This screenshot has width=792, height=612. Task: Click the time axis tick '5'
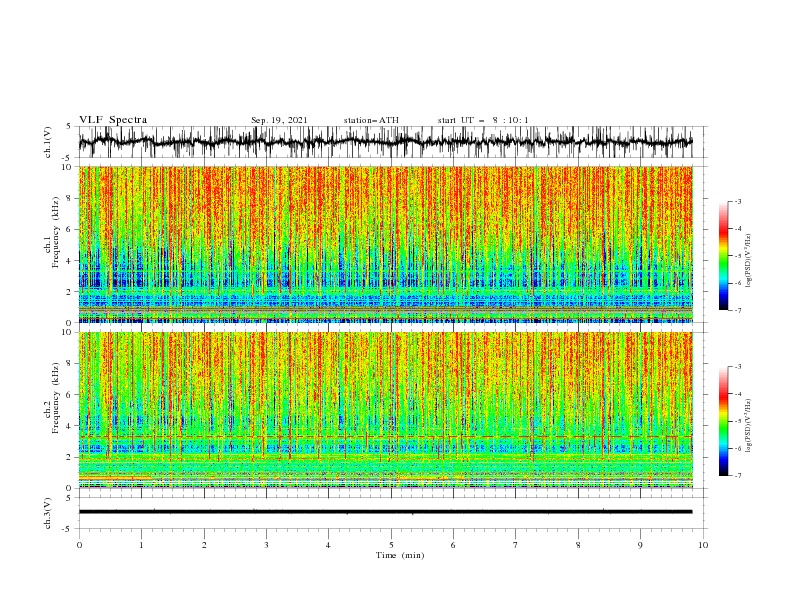[391, 545]
